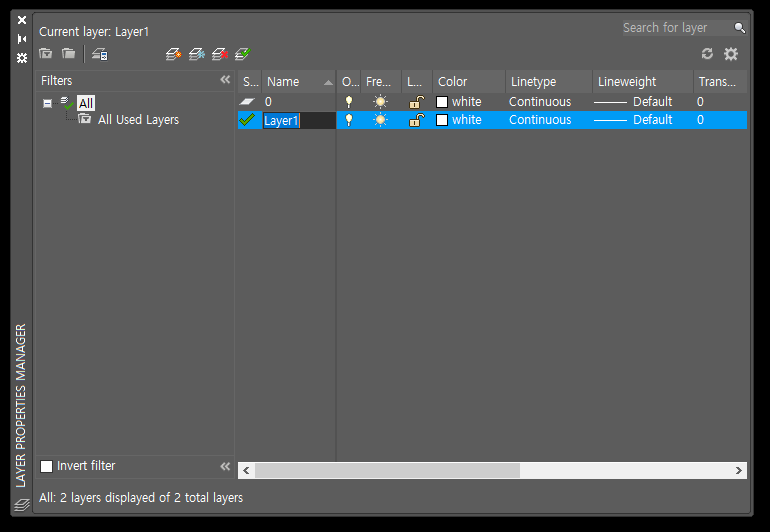Sort by Status column header

[250, 82]
